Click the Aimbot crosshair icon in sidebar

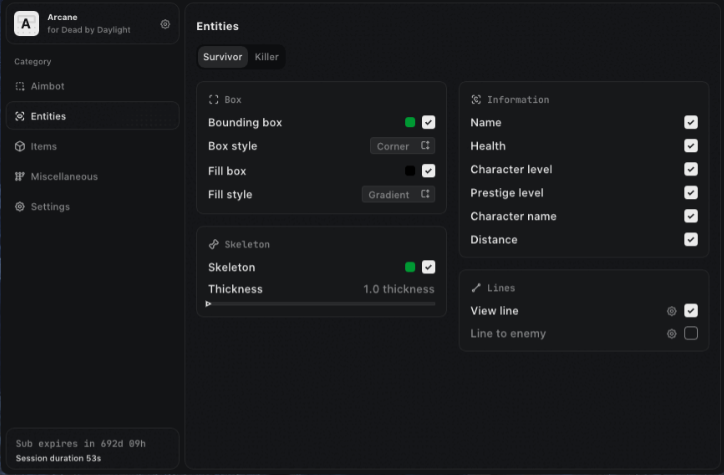20,87
